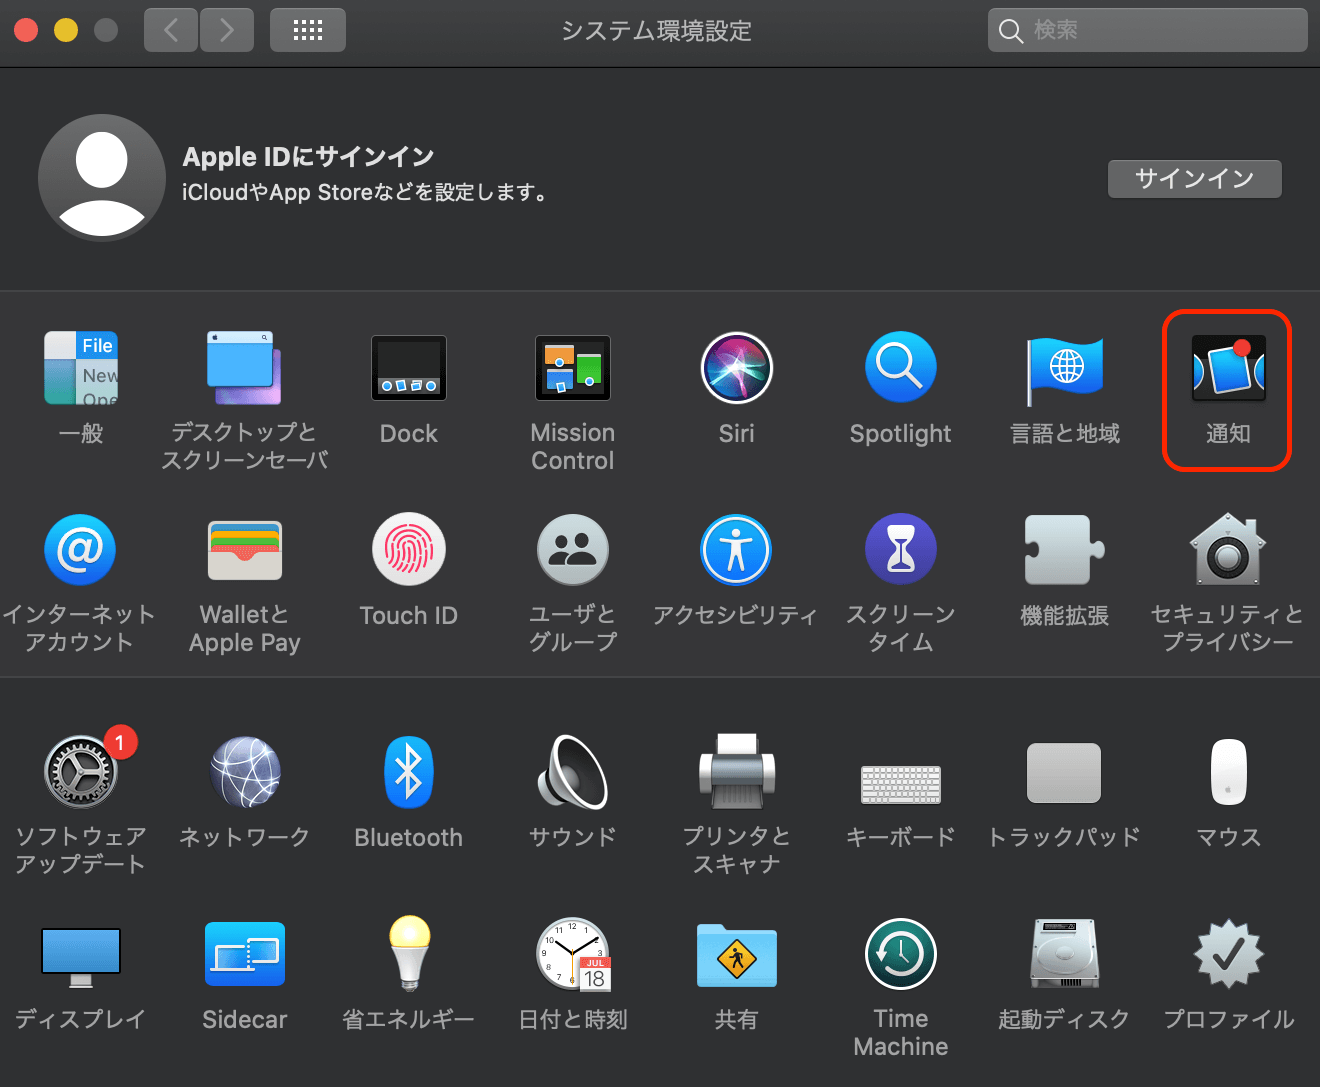Open Walletと Apple Pay settings
The image size is (1320, 1087).
(x=244, y=550)
